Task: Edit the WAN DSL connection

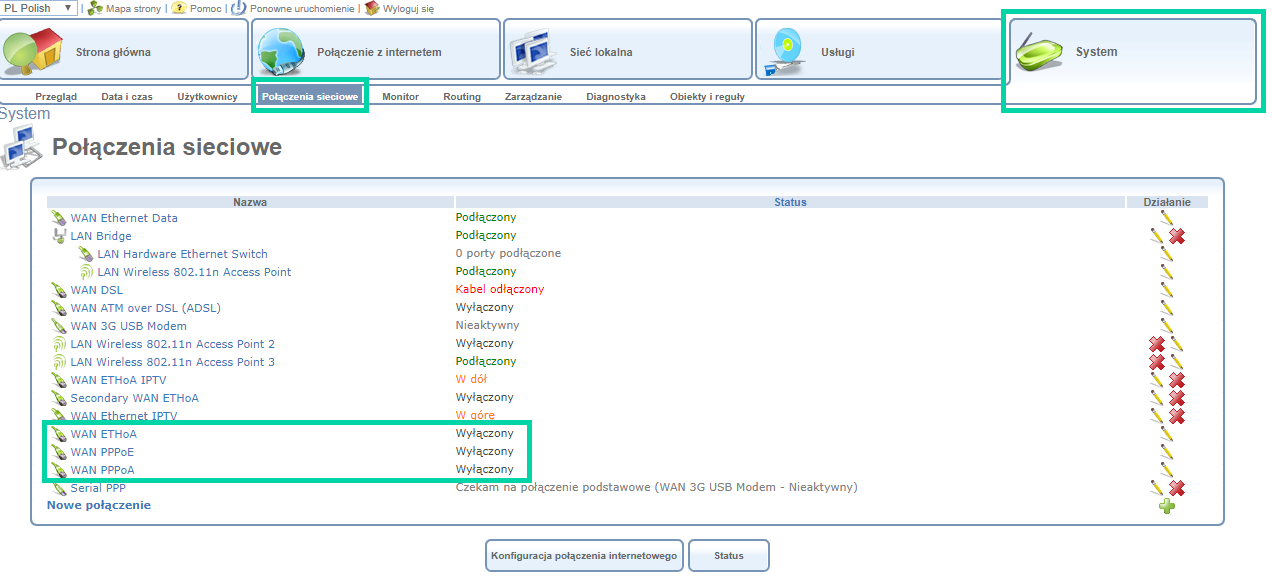Action: [x=1166, y=290]
